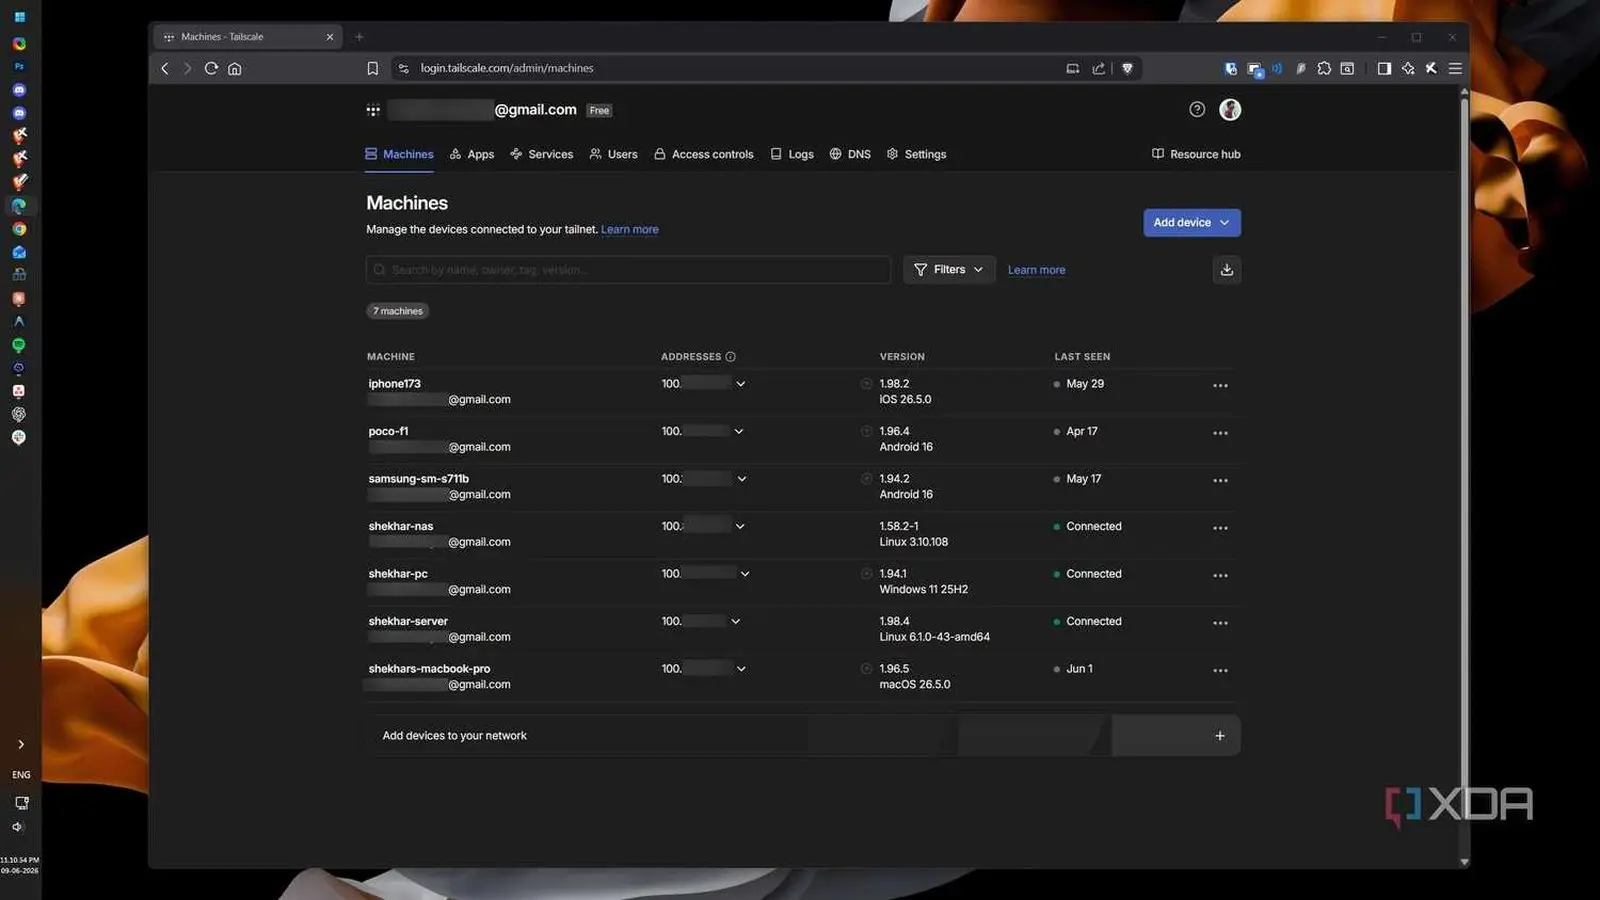Expand address dropdown for iphone173

point(741,384)
